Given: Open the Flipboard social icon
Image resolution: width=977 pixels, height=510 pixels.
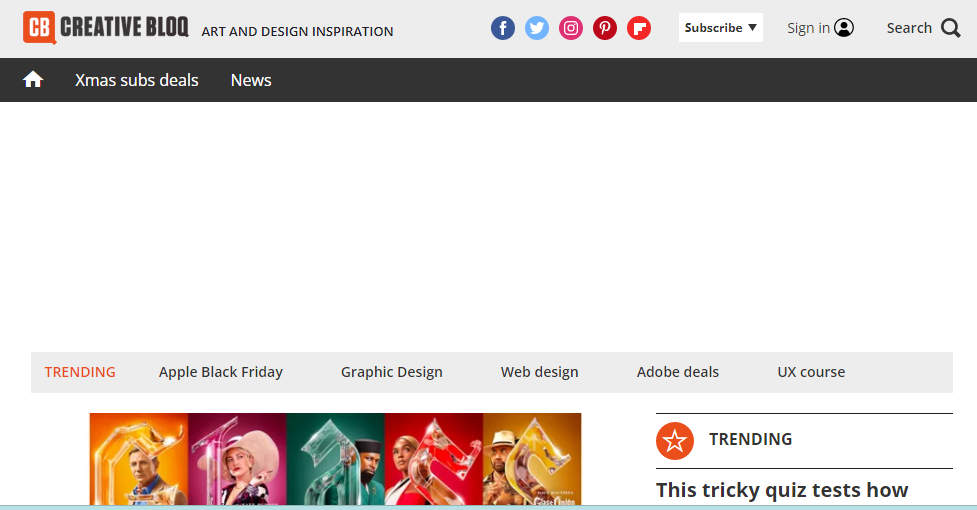Looking at the screenshot, I should coord(639,28).
